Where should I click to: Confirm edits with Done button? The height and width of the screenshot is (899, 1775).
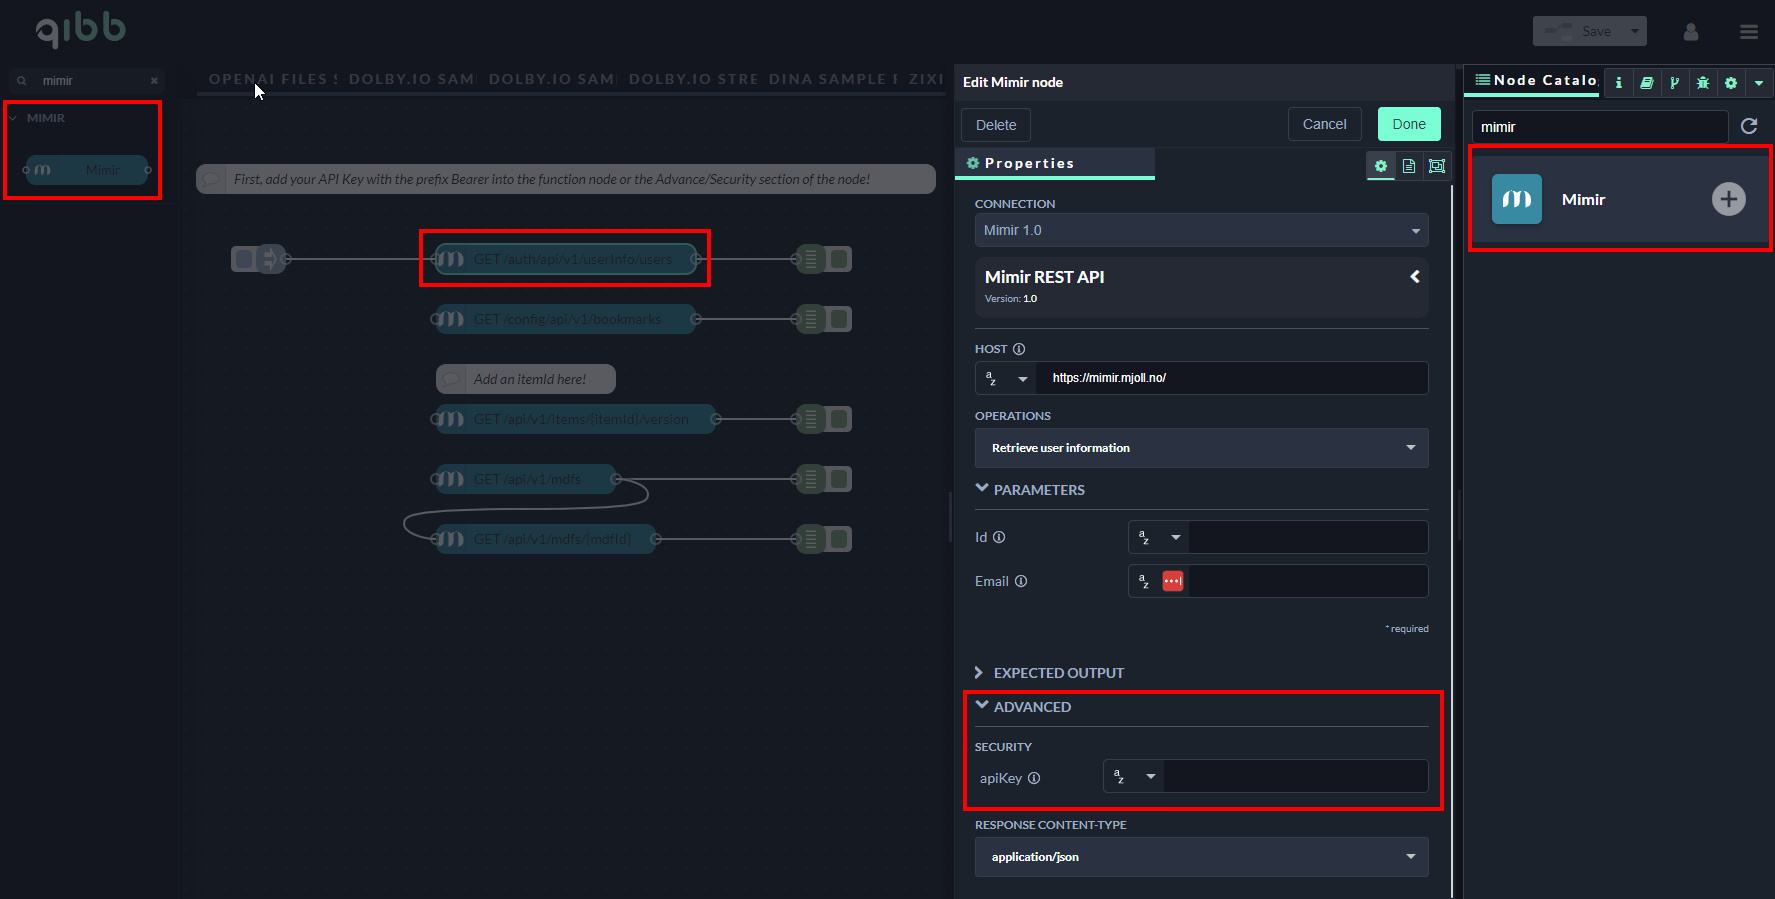(1409, 124)
